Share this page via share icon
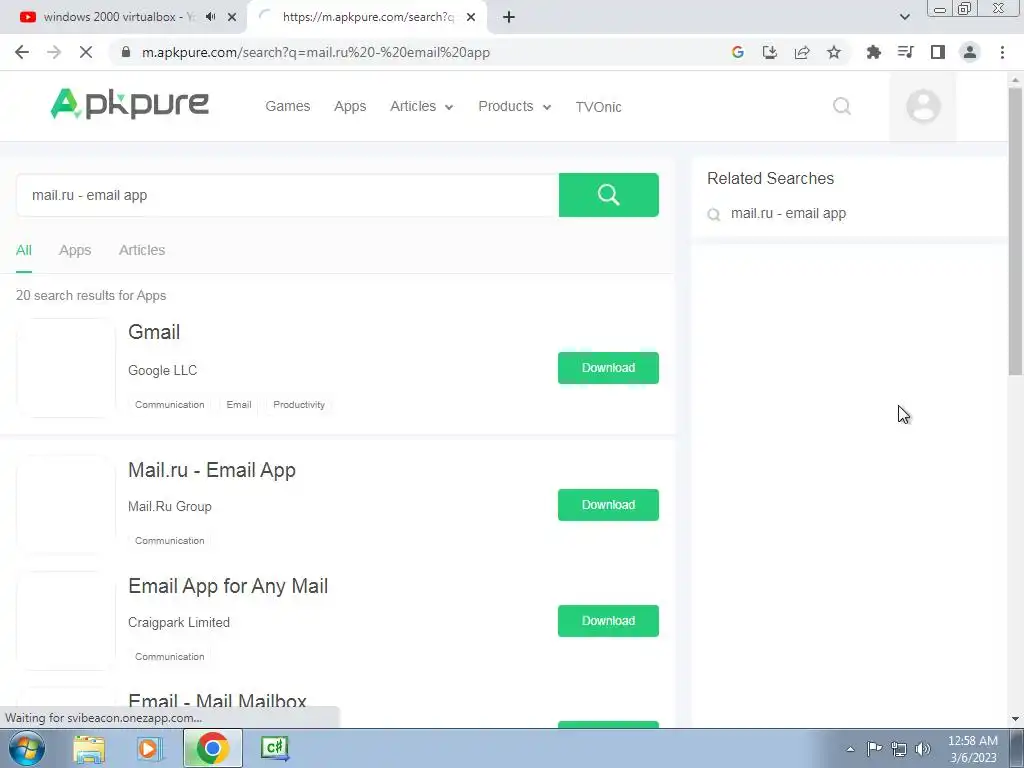Screen dimensions: 1024x768 [x=802, y=52]
